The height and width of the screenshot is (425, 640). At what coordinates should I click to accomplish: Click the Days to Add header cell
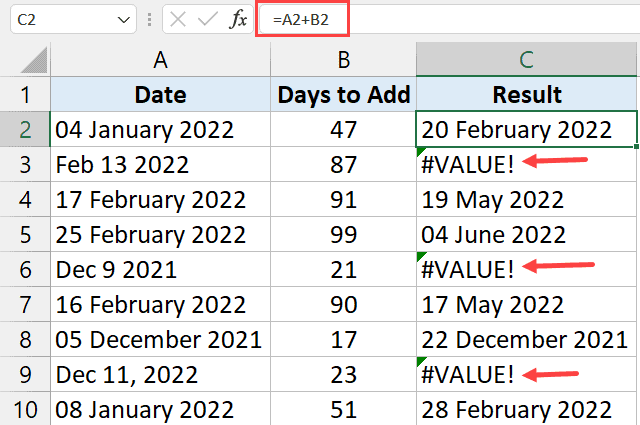[x=343, y=95]
